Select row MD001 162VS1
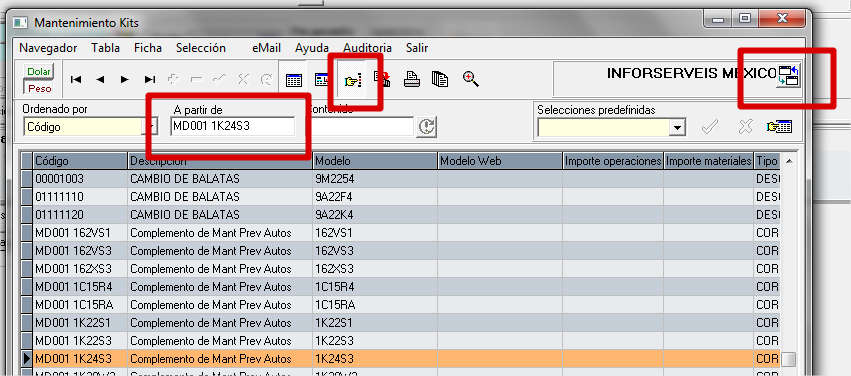The height and width of the screenshot is (376, 851). 400,233
